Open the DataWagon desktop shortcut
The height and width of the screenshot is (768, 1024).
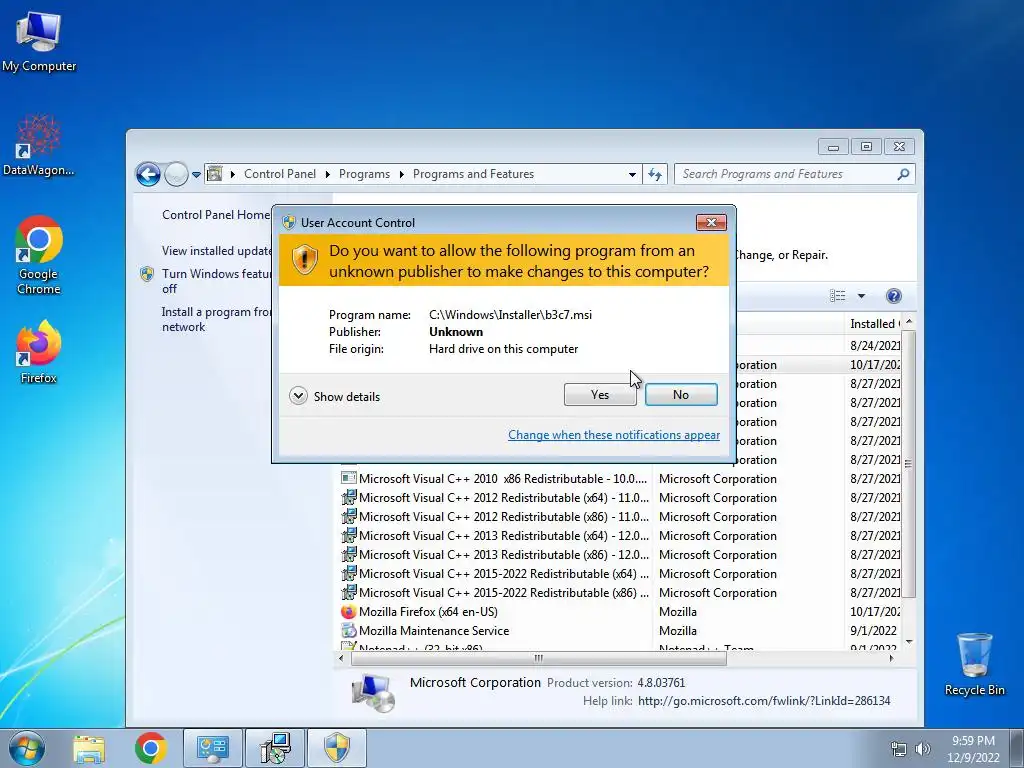[x=38, y=145]
